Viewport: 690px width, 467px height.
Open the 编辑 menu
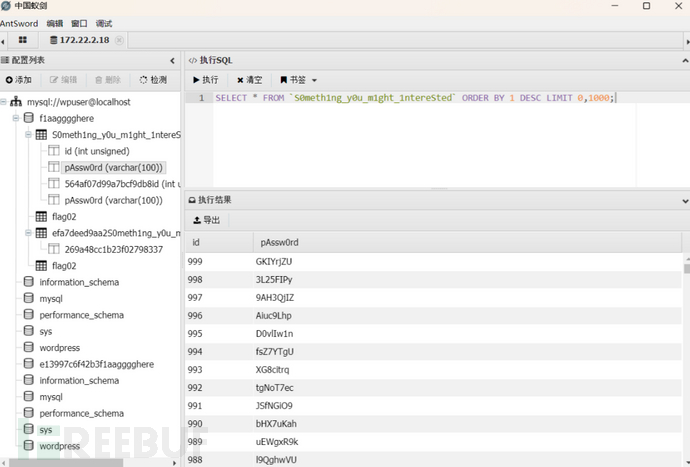pos(55,23)
